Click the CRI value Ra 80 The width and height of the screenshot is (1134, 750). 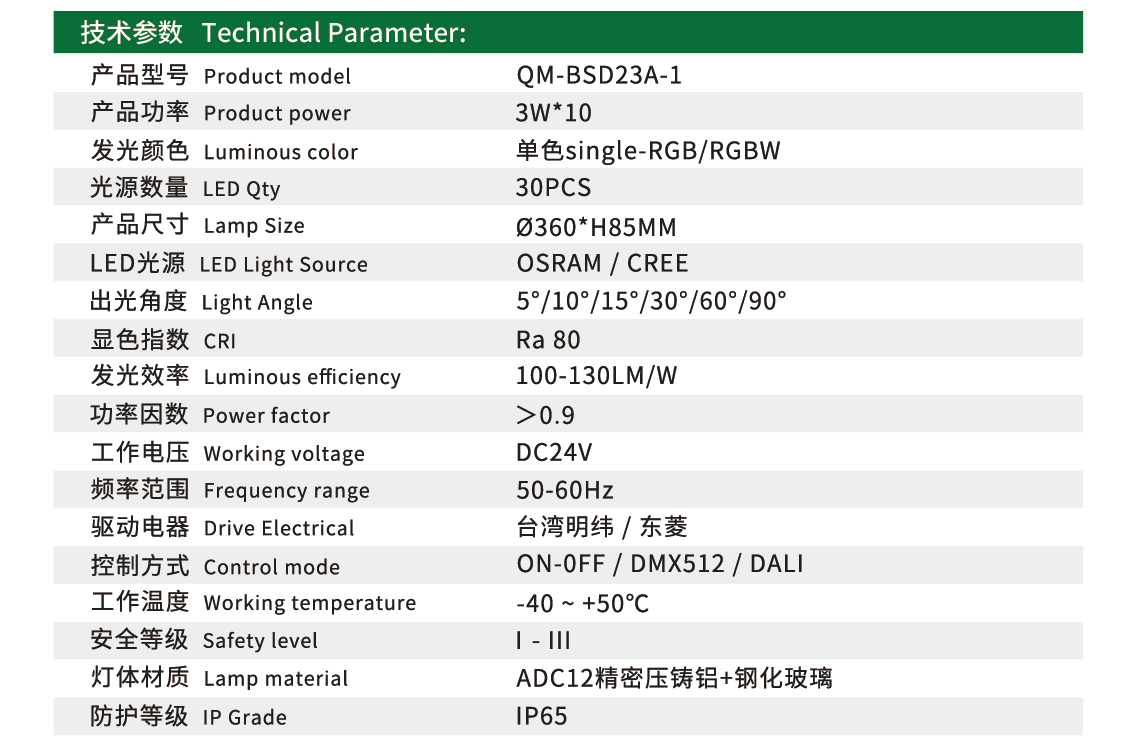coord(548,340)
